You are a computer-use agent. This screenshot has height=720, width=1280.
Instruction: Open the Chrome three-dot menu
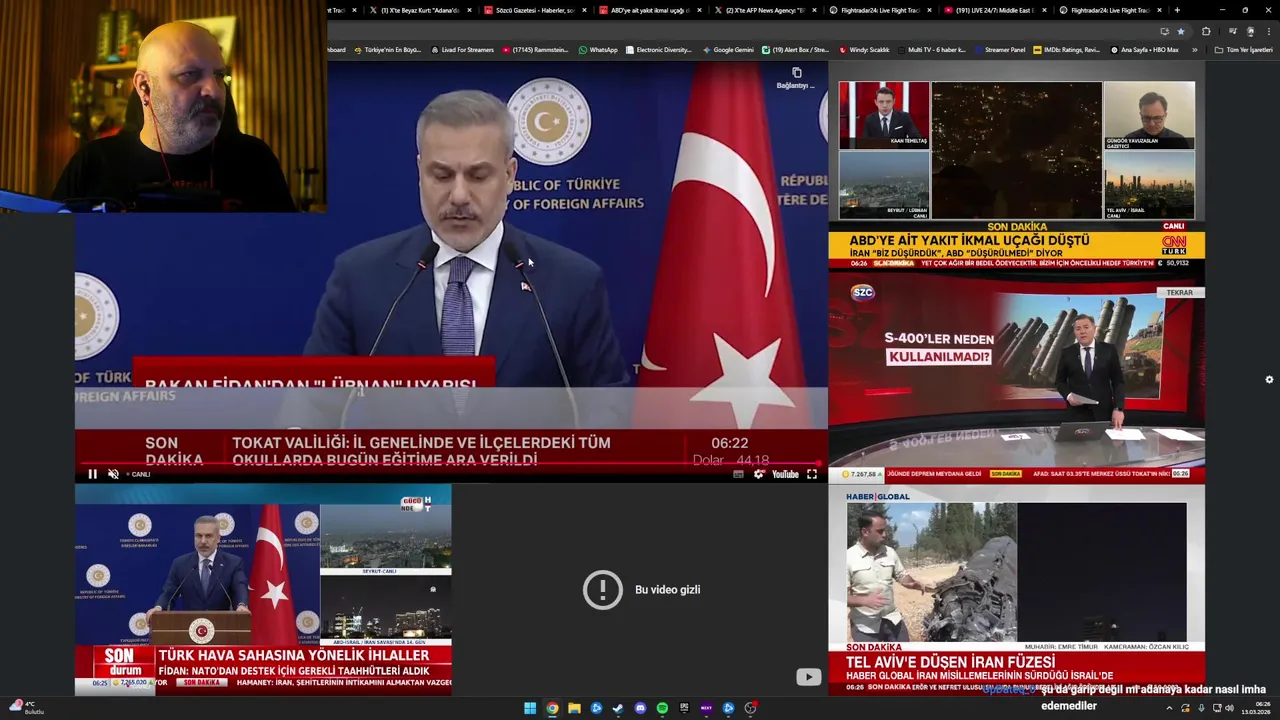click(1268, 31)
